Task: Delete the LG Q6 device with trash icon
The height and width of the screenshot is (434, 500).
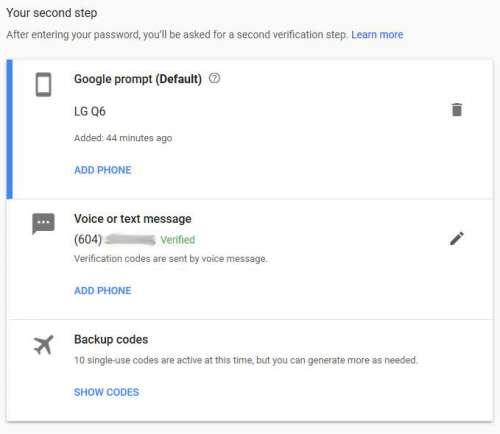Action: [457, 110]
